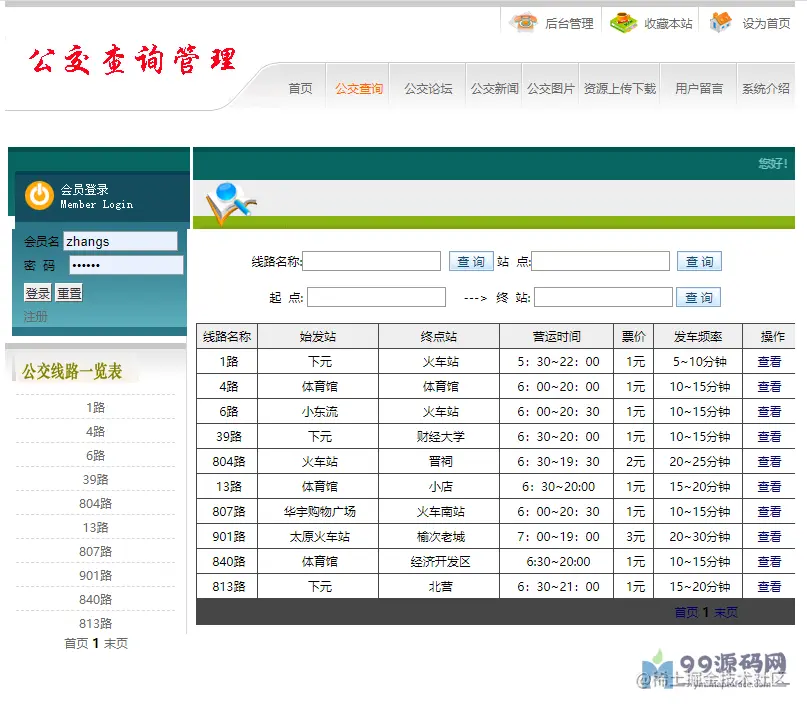The height and width of the screenshot is (709, 807).
Task: Click the 营运时间 column header
Action: point(556,336)
